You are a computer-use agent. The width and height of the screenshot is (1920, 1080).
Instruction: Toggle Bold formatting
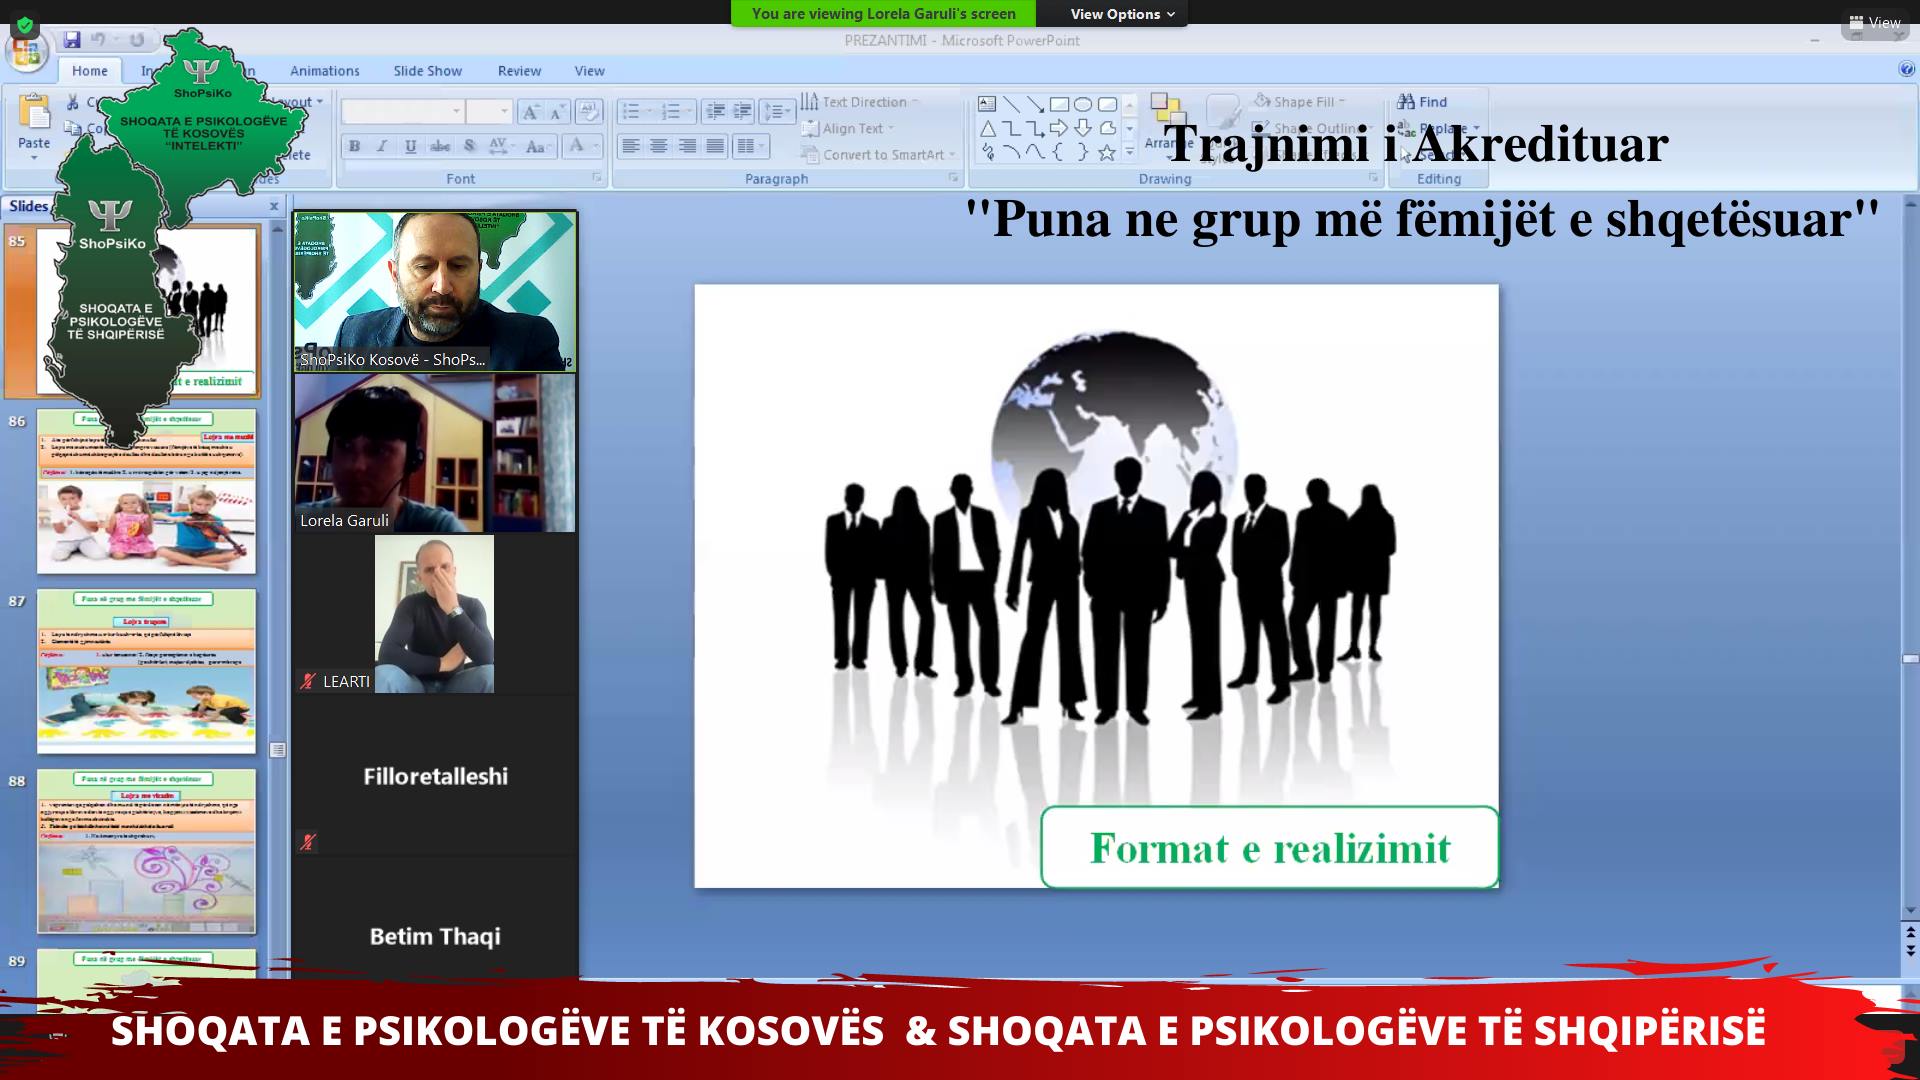click(354, 146)
